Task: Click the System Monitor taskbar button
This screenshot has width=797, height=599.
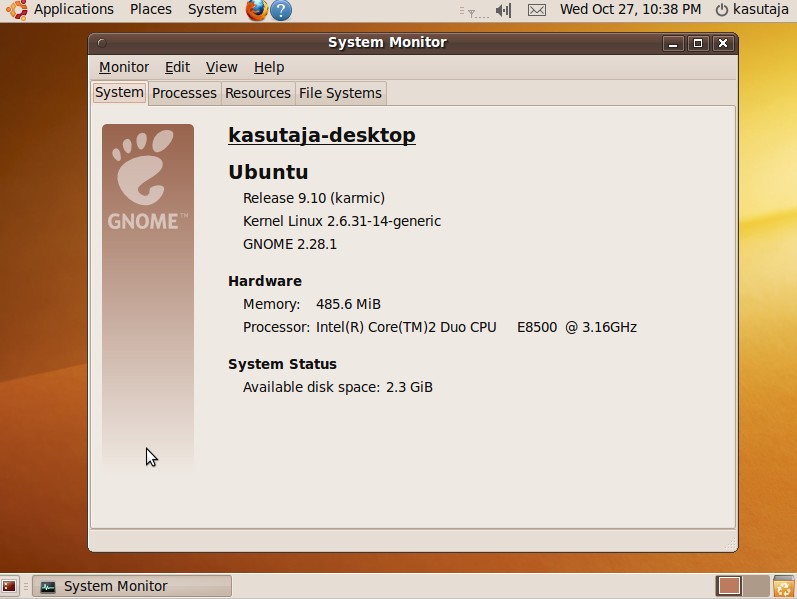Action: coord(132,586)
